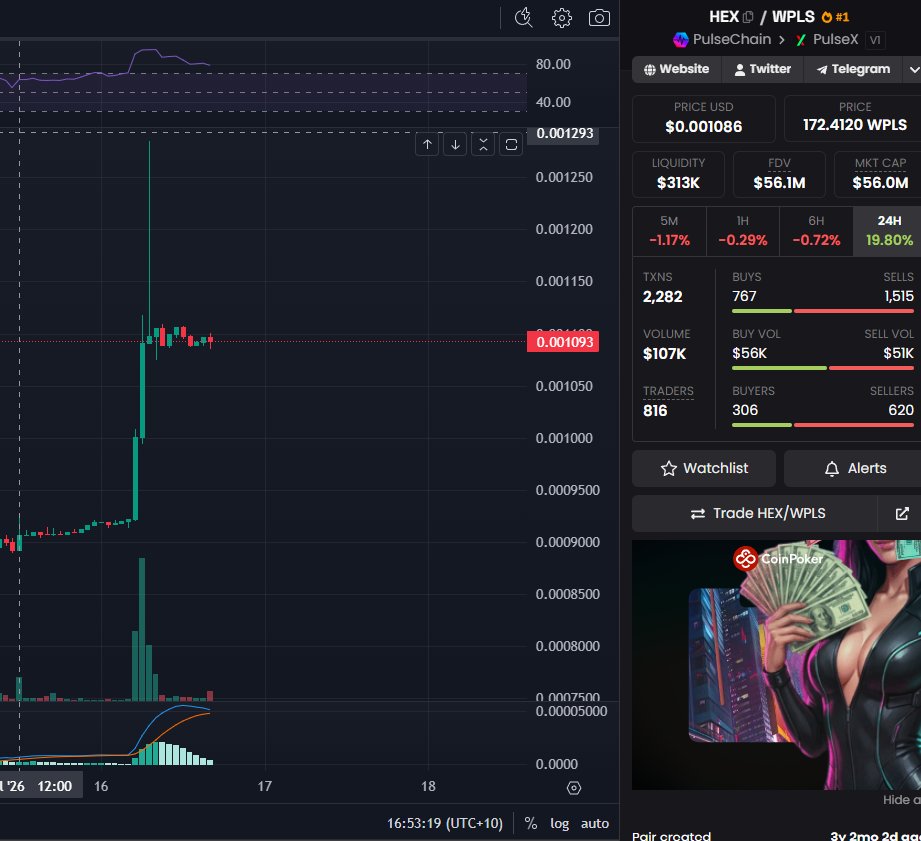The width and height of the screenshot is (921, 841).
Task: Click the fire rank #1 badge
Action: (835, 17)
